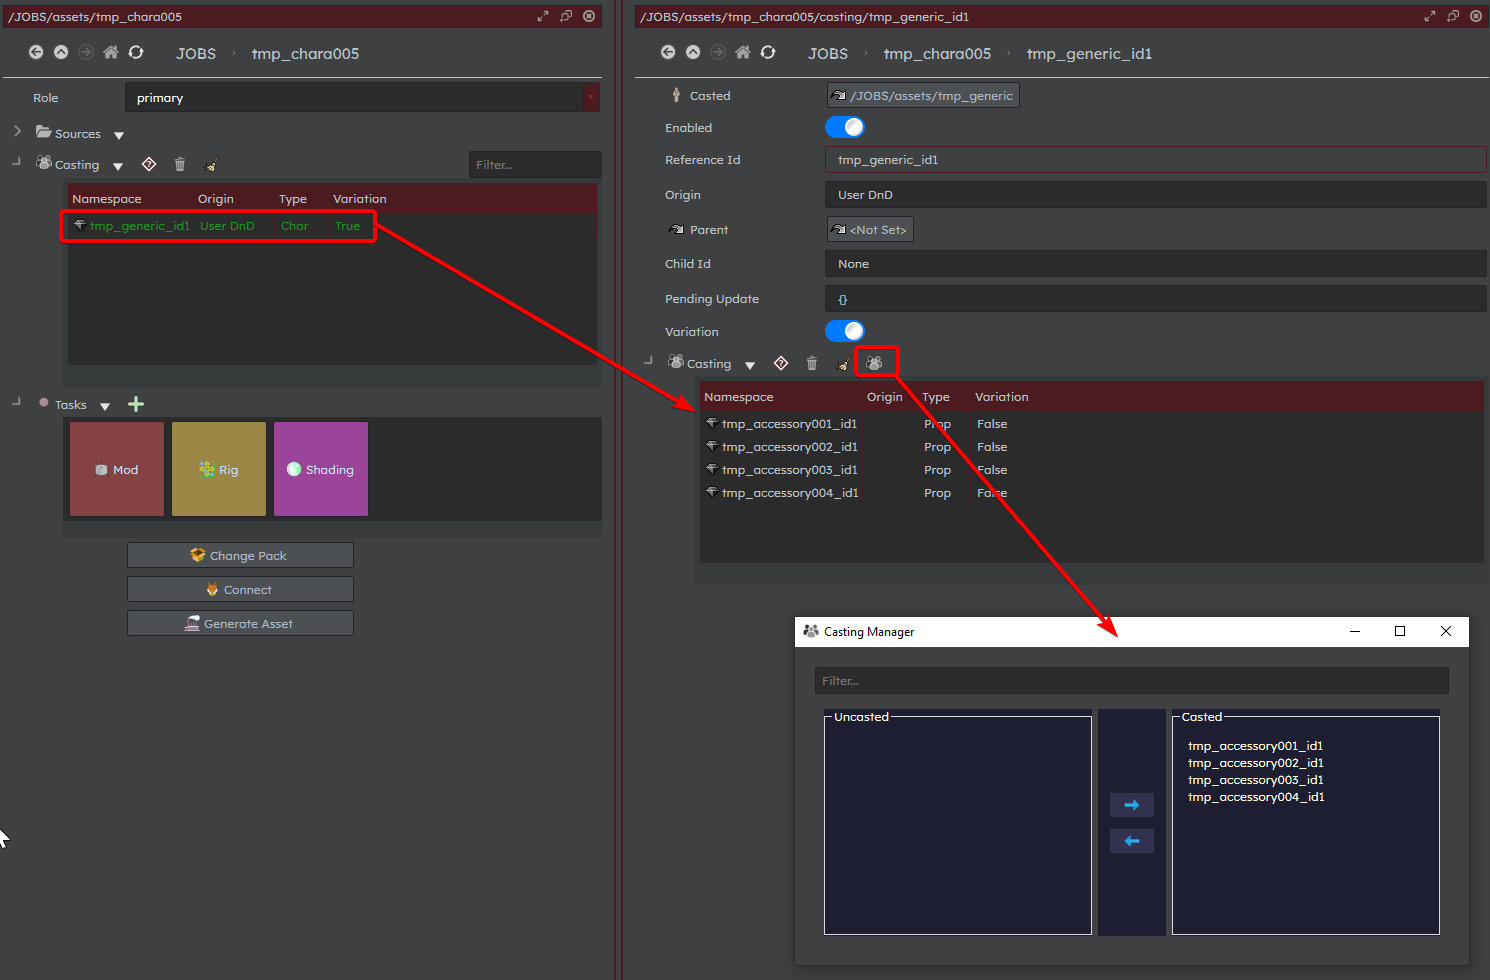1490x980 pixels.
Task: Toggle the Enabled switch
Action: (x=845, y=127)
